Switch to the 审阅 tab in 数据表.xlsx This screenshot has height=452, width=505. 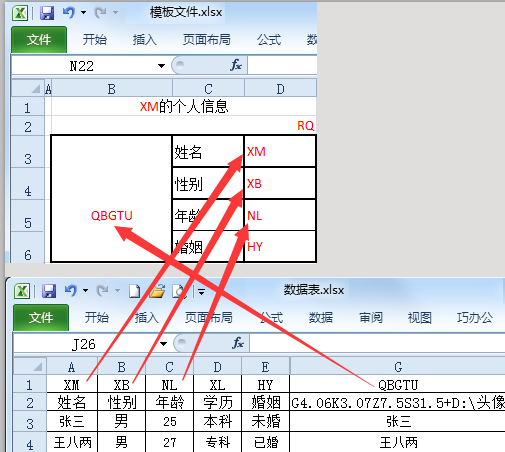coord(371,317)
